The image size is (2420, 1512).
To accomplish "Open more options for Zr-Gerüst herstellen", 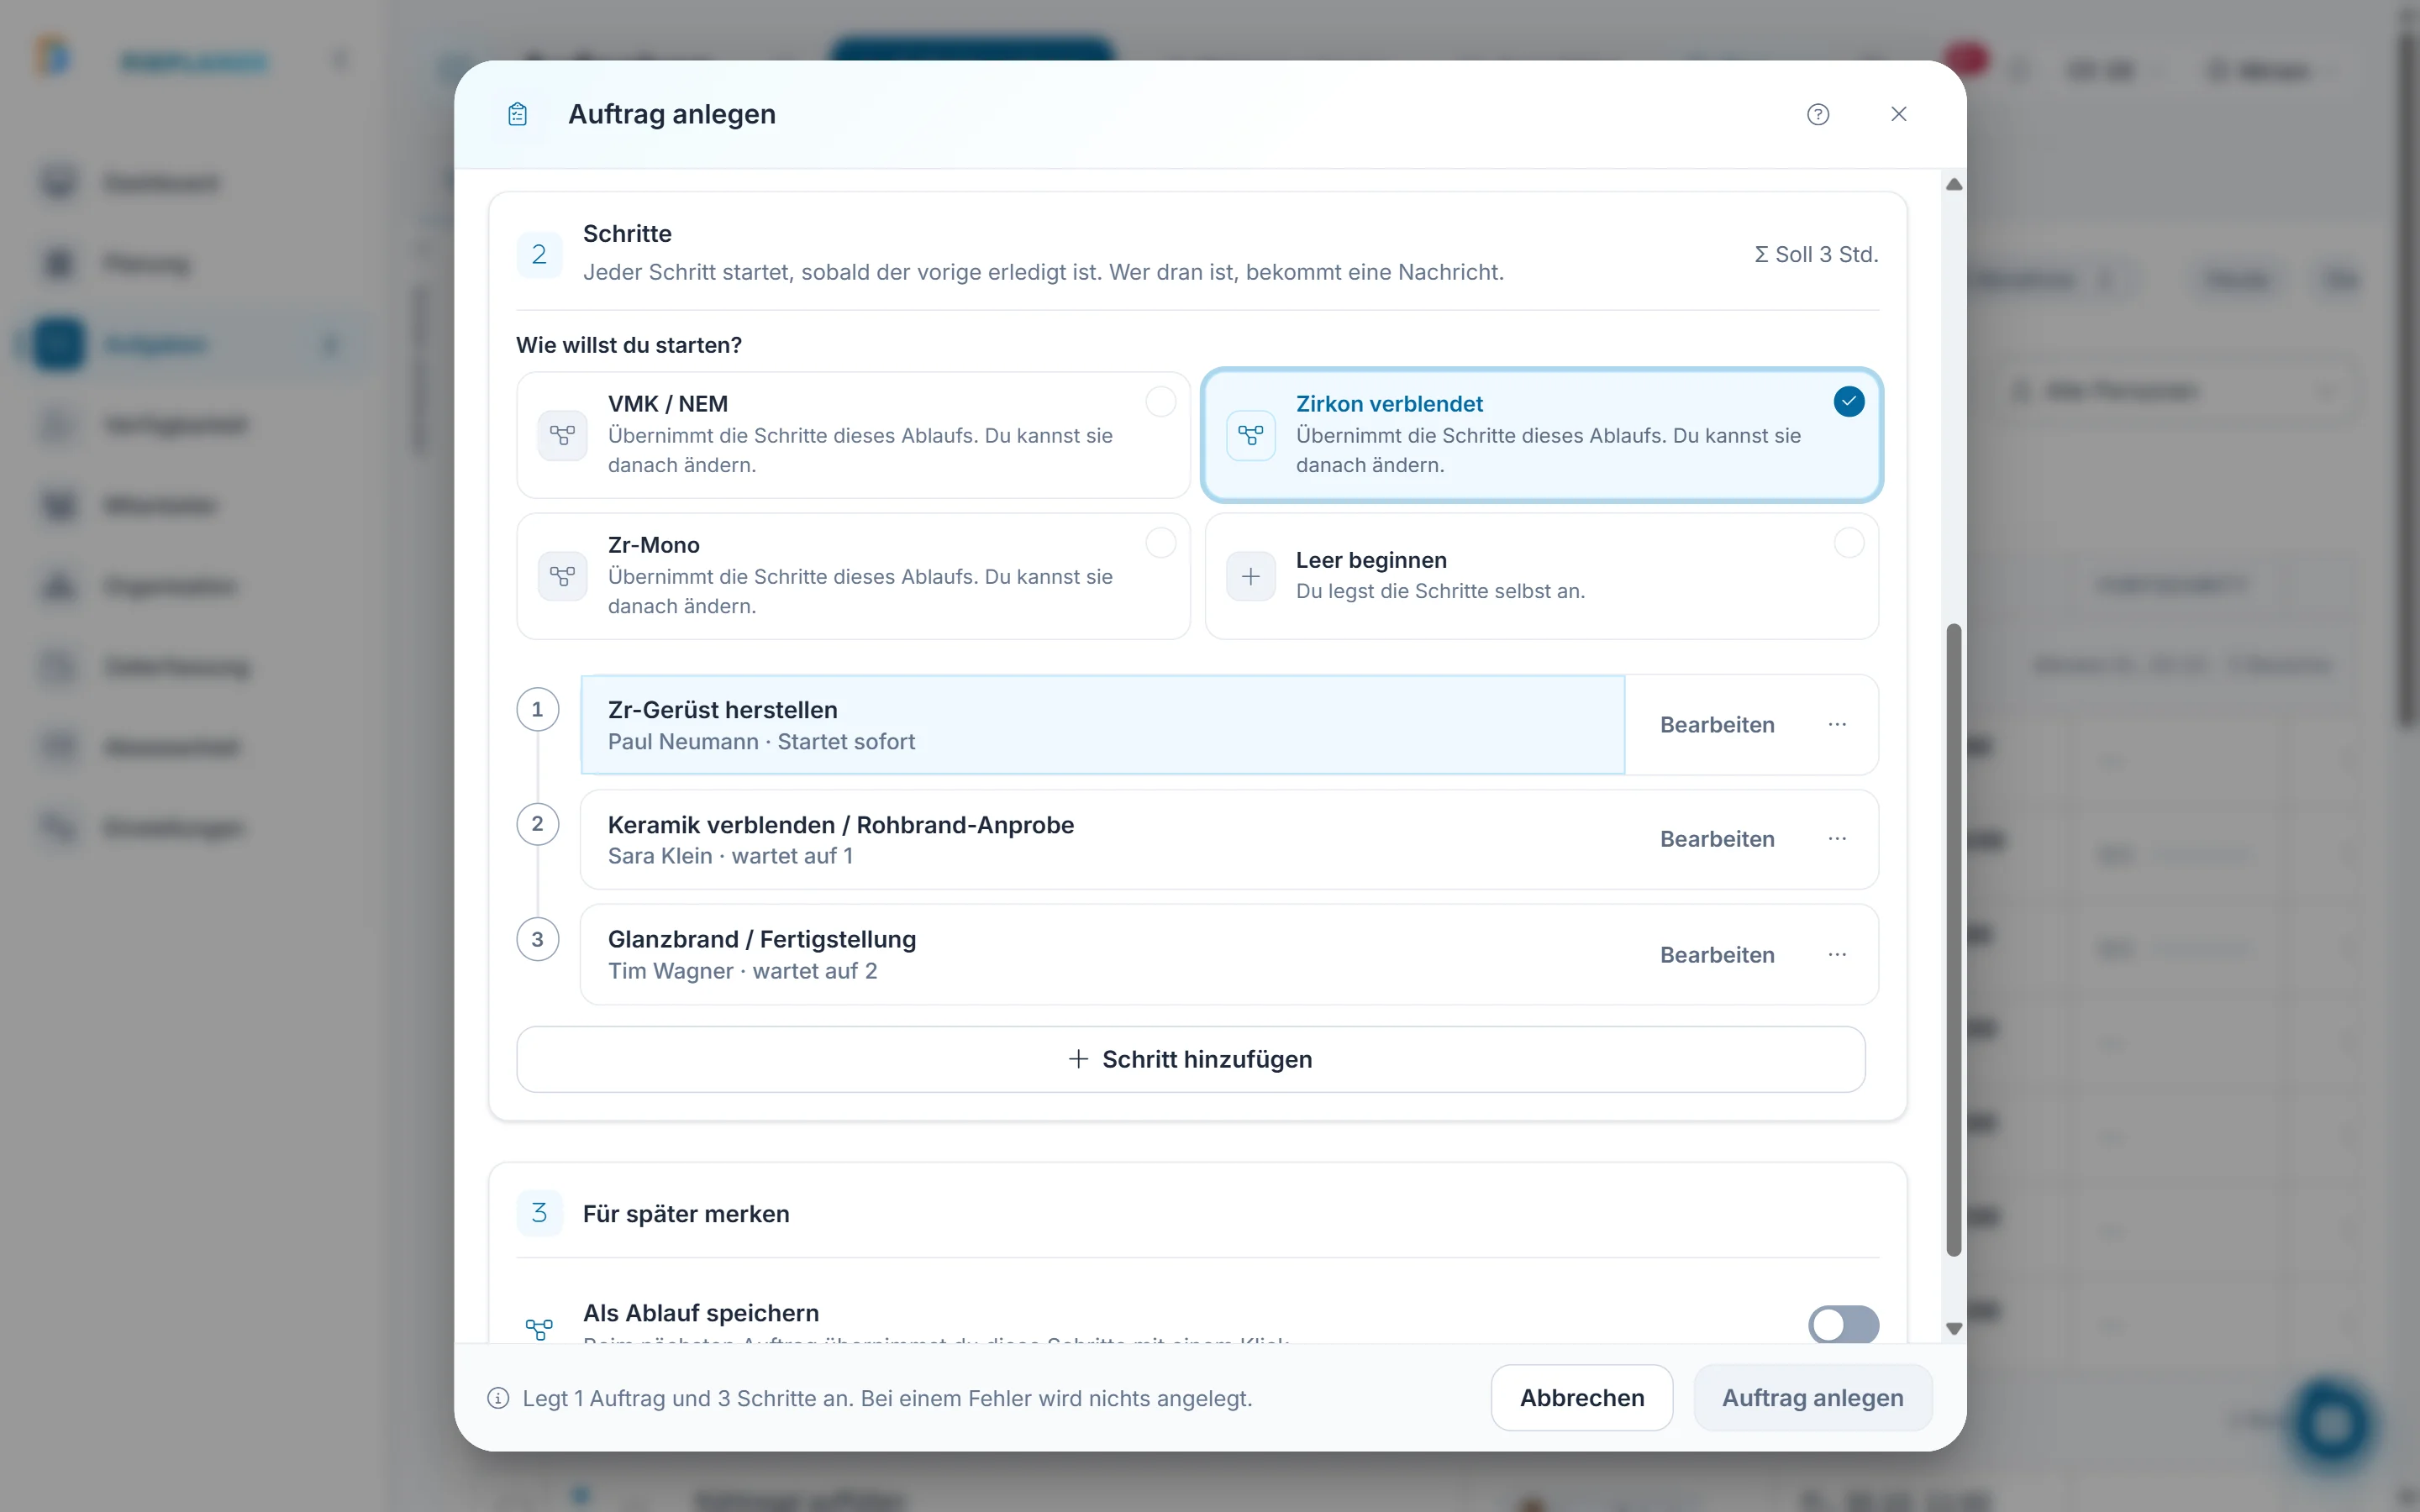I will click(1837, 724).
